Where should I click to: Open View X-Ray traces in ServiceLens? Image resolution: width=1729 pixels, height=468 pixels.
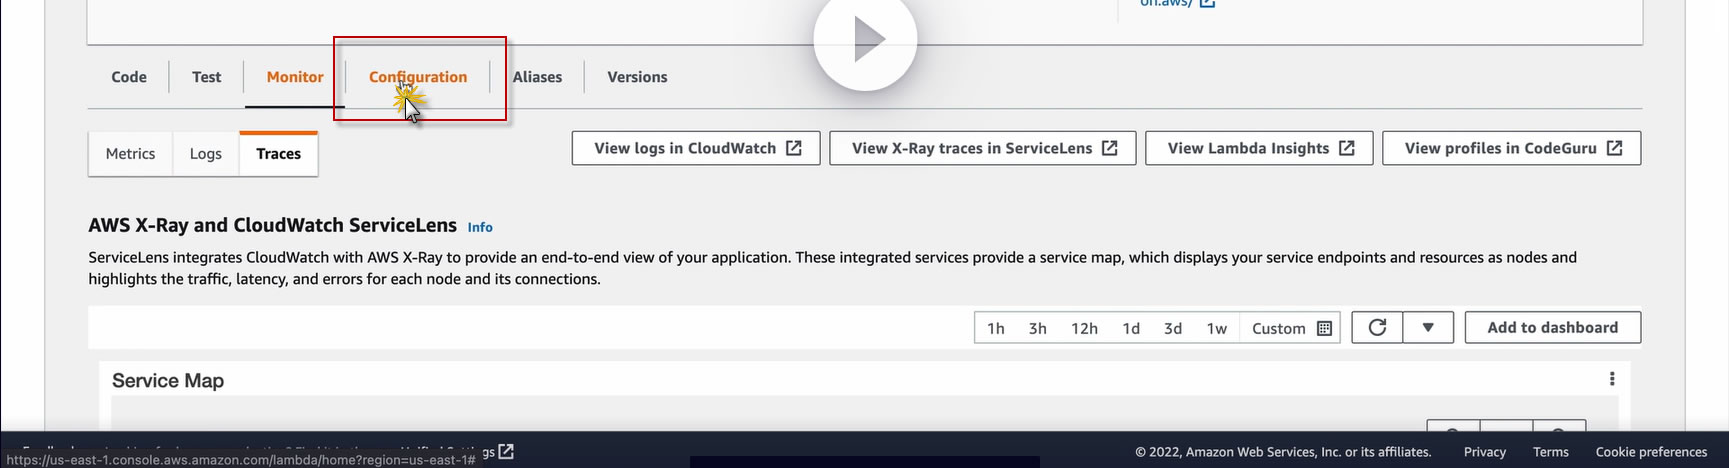983,148
